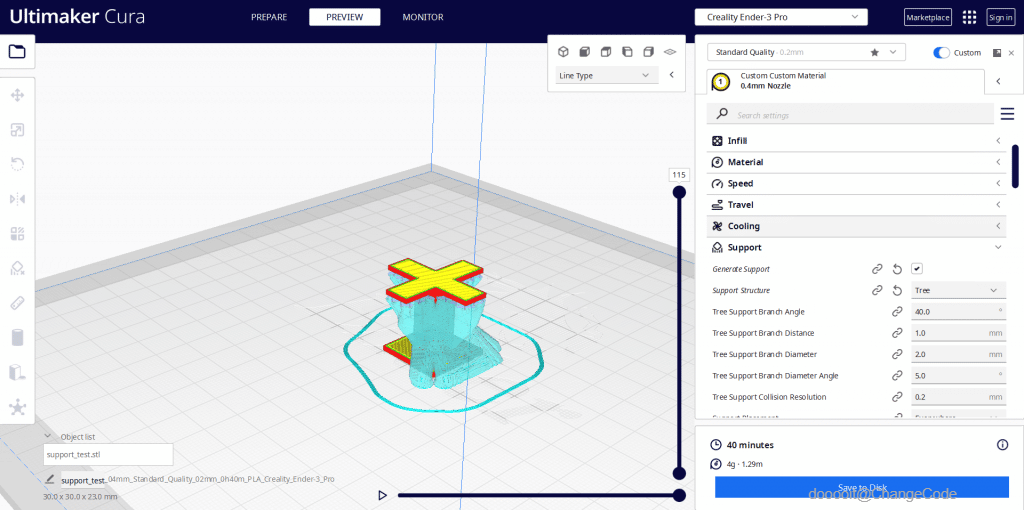Switch to the PREPARE stage
1024x510 pixels.
pyautogui.click(x=269, y=17)
